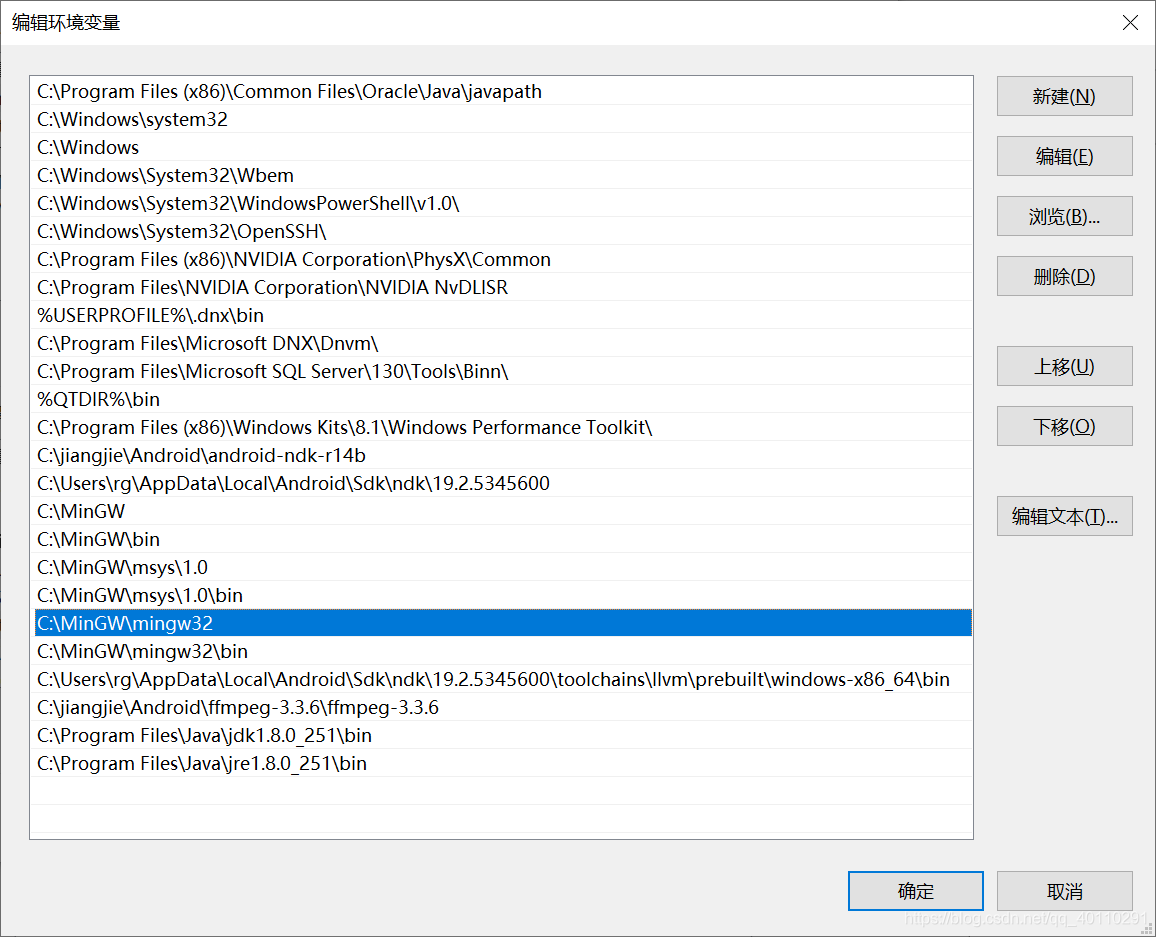Select the Oracle Java javapath entry

tap(503, 91)
